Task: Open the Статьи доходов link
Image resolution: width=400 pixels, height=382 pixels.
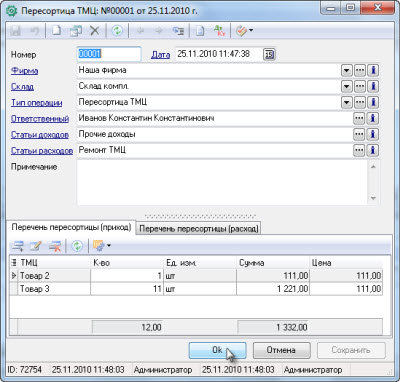Action: [x=40, y=135]
